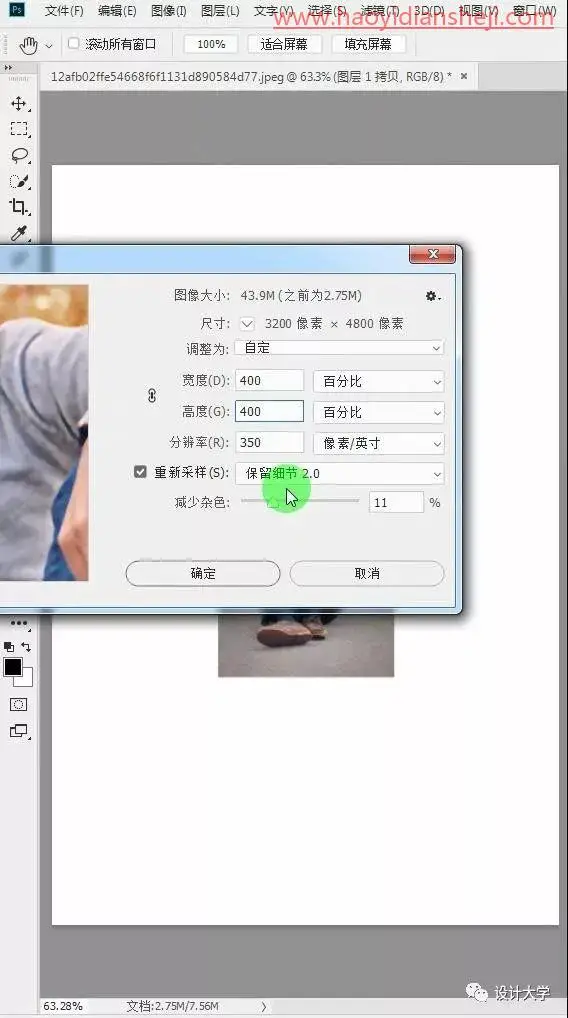Click the black foreground color swatch

point(13,667)
